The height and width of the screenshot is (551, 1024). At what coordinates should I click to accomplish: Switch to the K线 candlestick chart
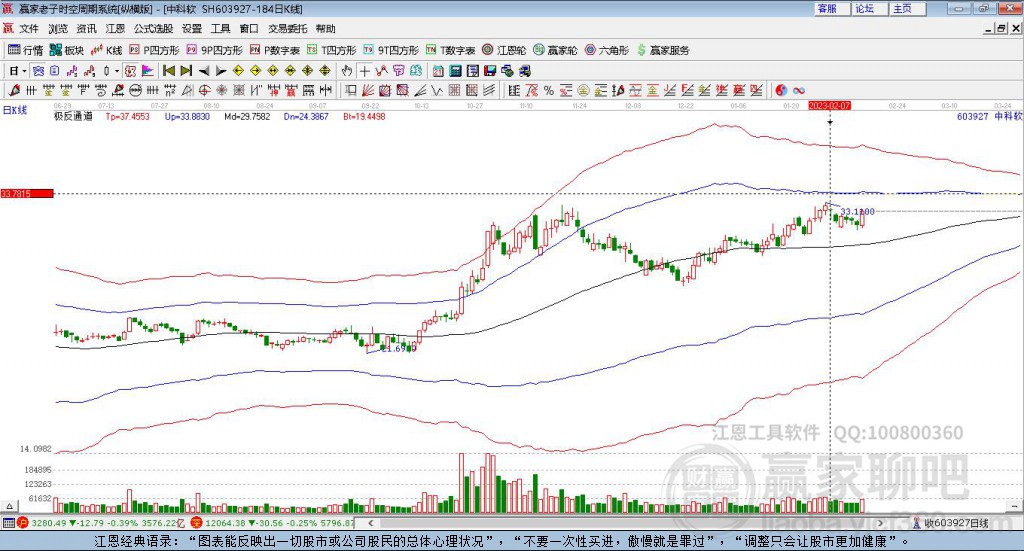pos(107,50)
